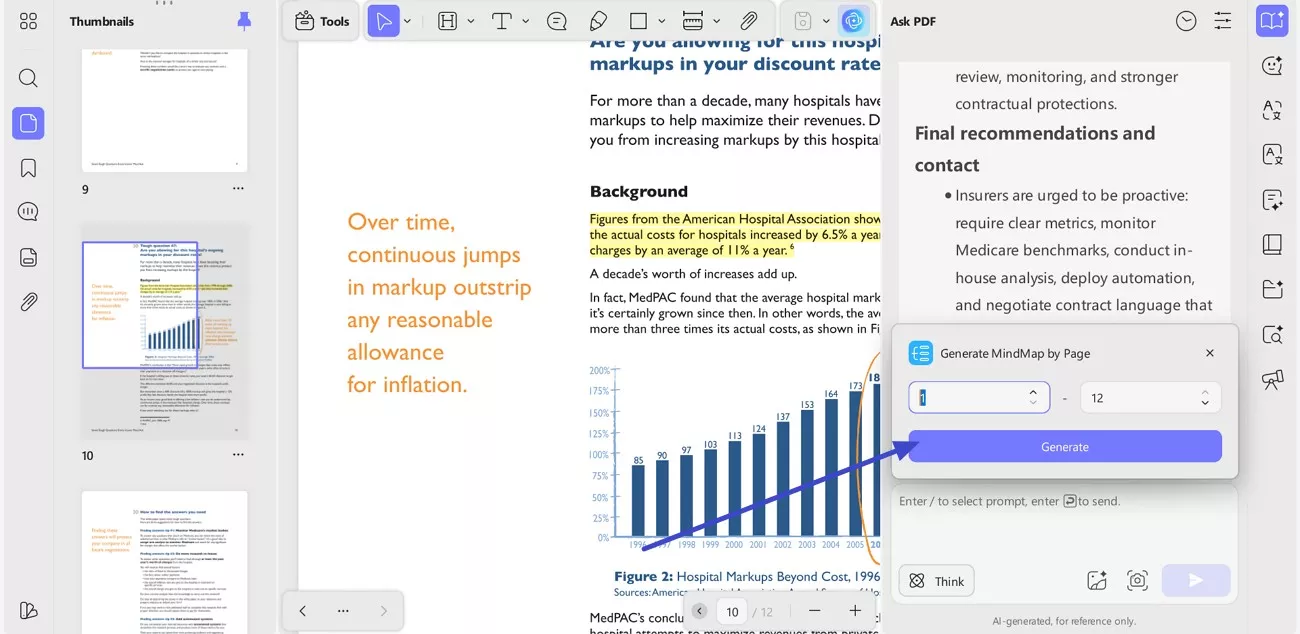The image size is (1300, 634).
Task: Click the prompt input field
Action: (1065, 501)
